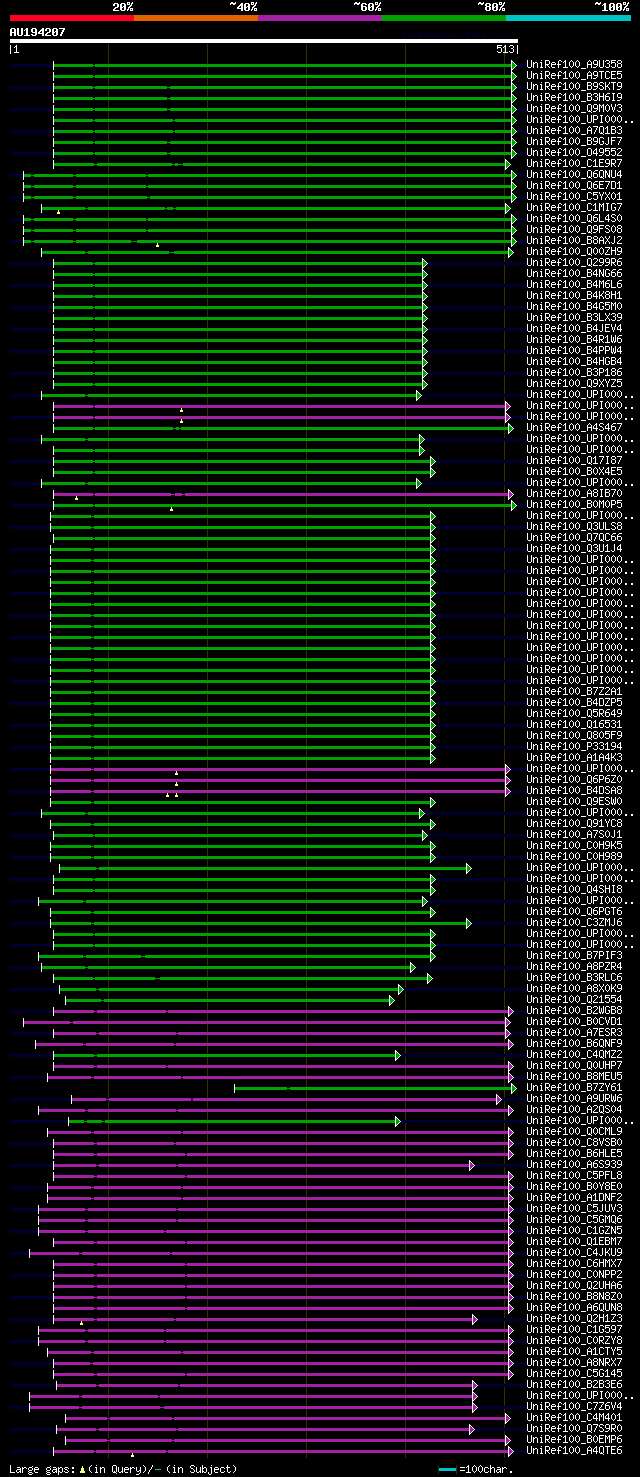Select label UniRef100_C1MIG7
640x1477 pixels.
[574, 207]
